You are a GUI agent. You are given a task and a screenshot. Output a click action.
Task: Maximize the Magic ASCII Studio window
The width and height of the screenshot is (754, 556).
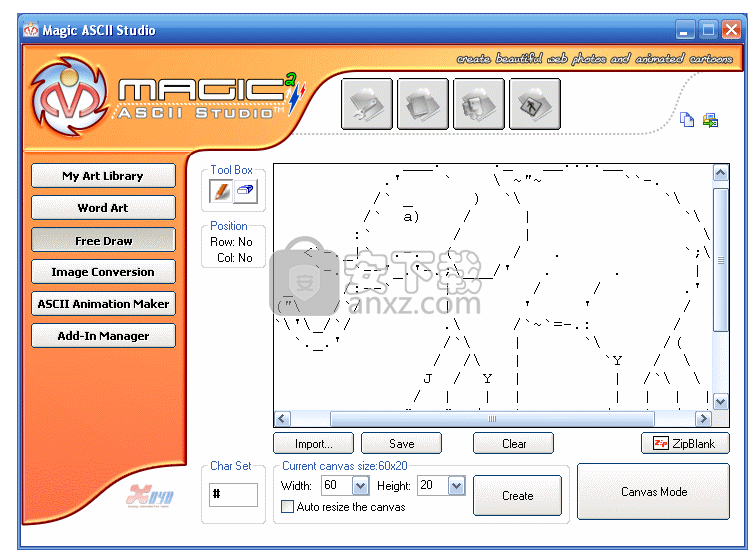[708, 30]
